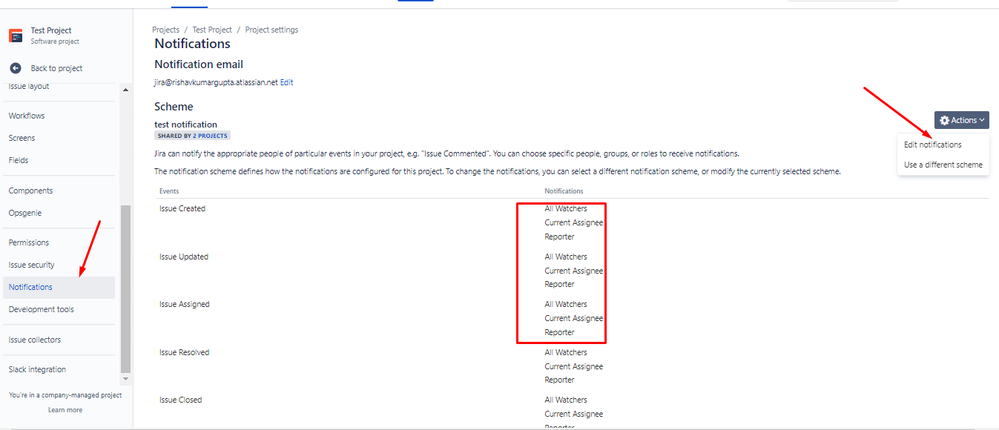Click the Notifications page heading
The width and height of the screenshot is (999, 430).
point(192,44)
